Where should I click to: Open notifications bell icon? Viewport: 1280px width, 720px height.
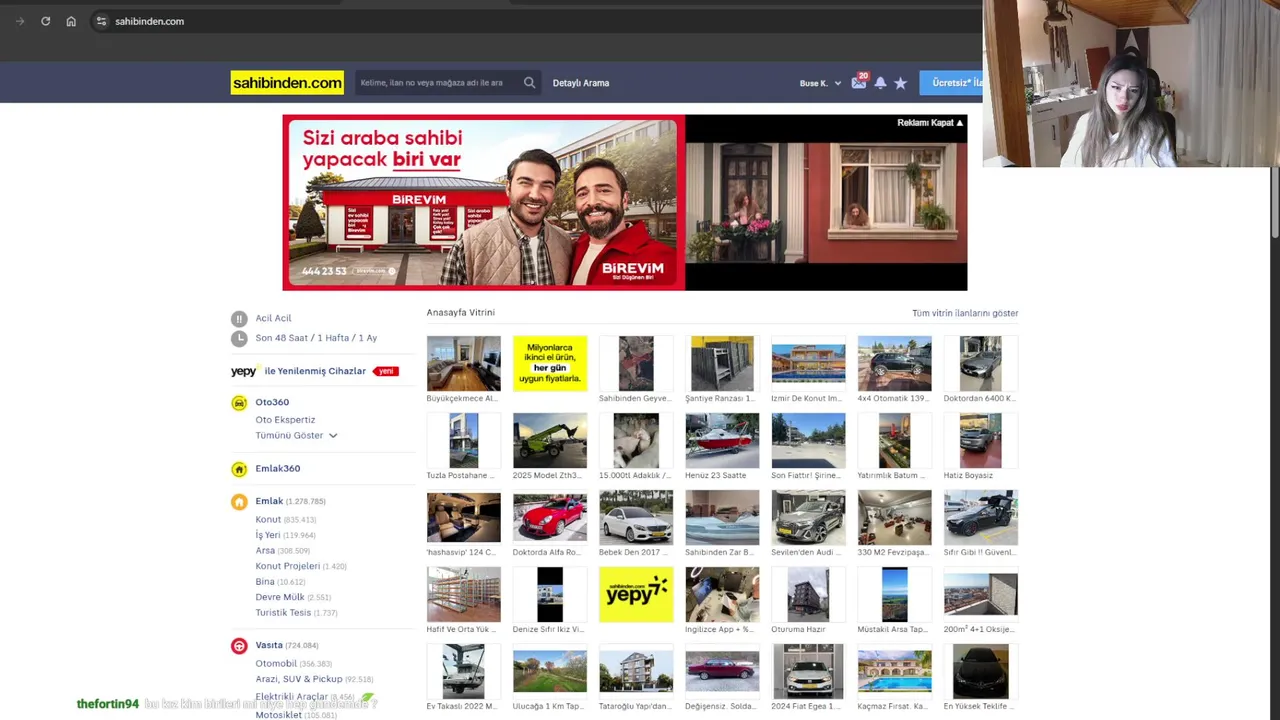pos(880,83)
